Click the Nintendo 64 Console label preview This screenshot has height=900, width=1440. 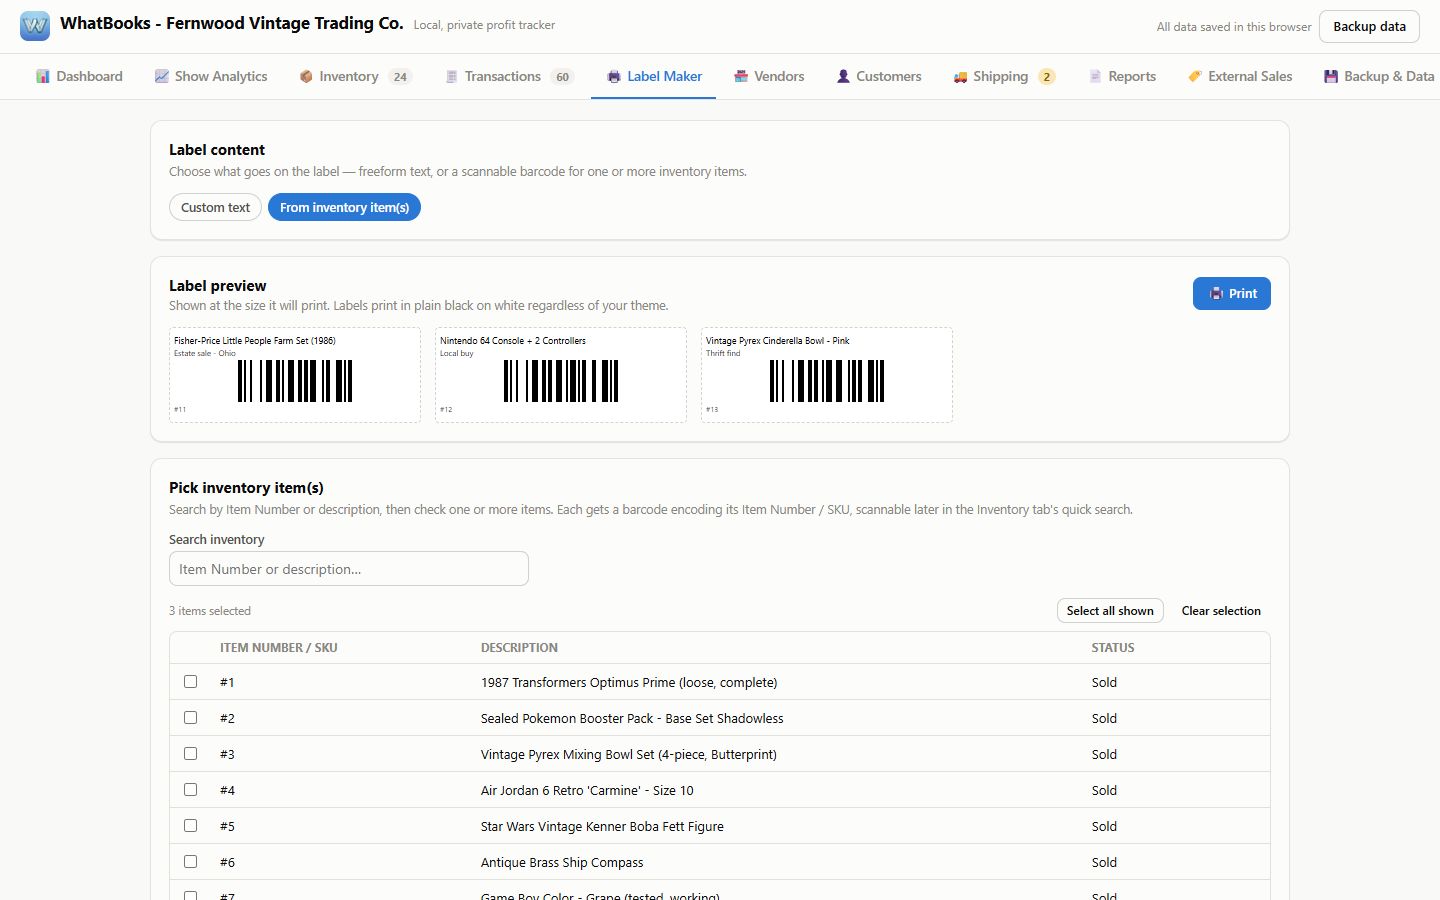click(561, 375)
